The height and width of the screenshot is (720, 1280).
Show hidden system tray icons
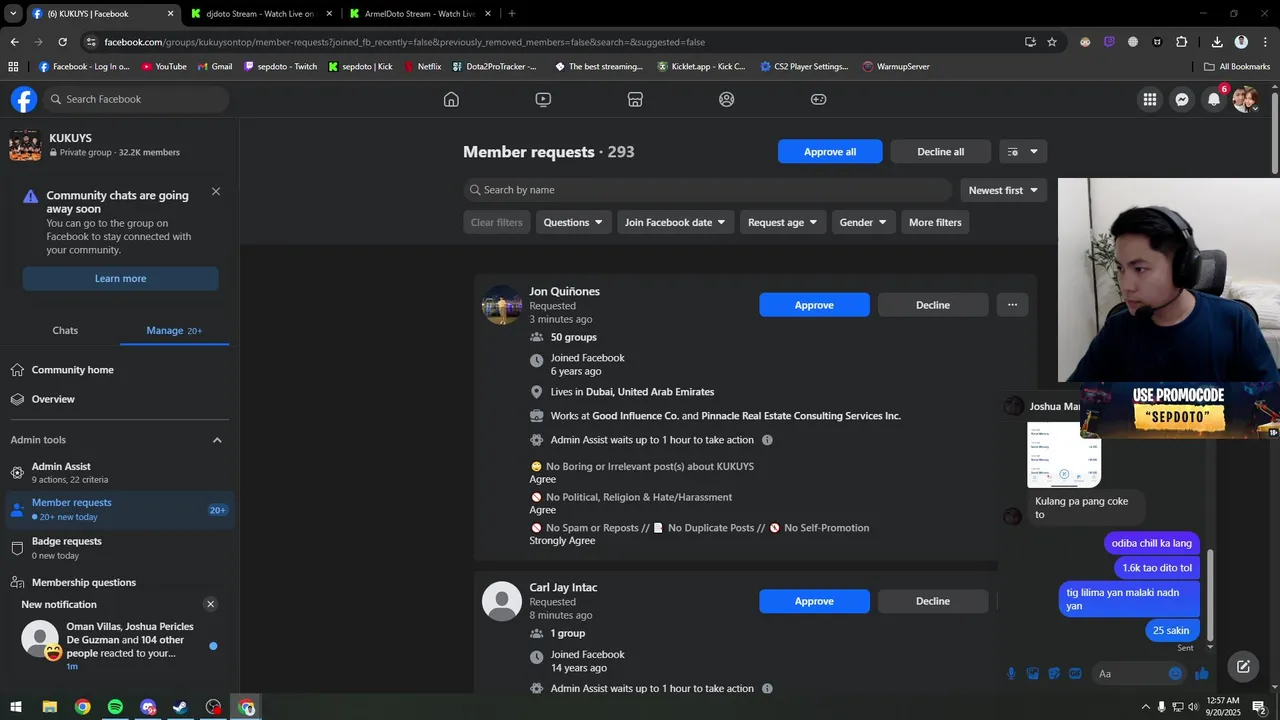1145,707
